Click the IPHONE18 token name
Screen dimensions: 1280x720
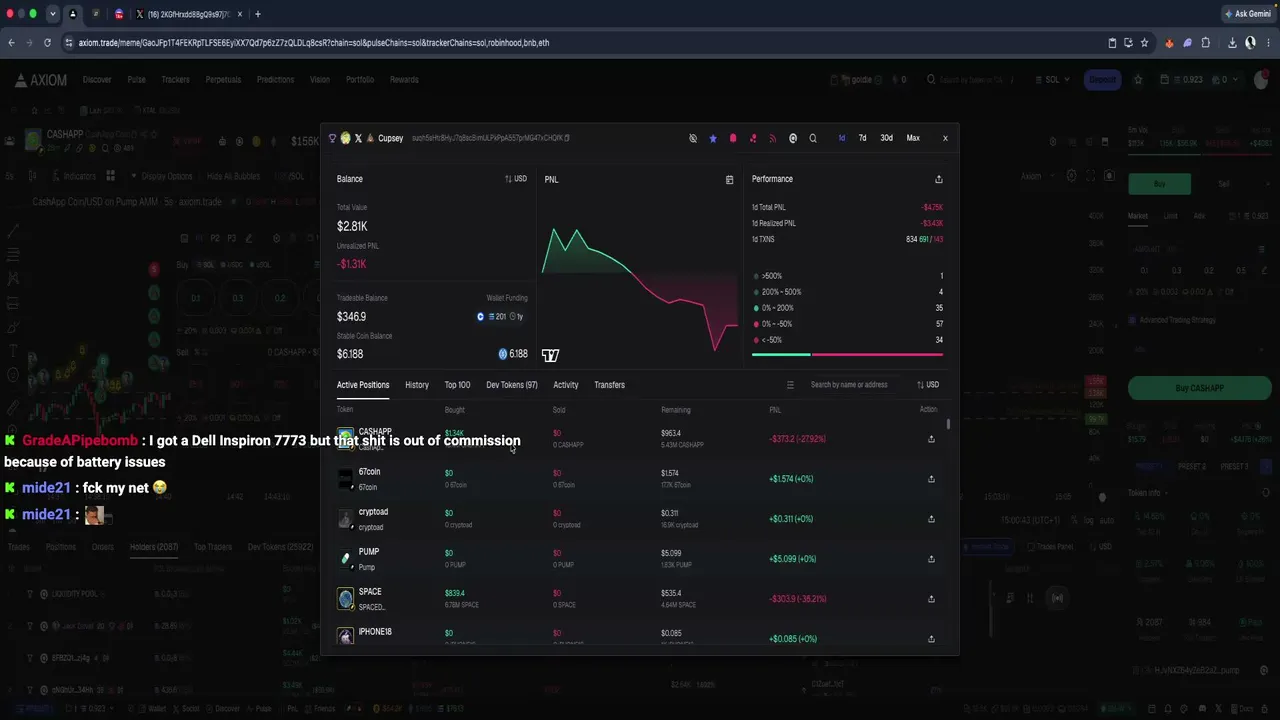375,632
